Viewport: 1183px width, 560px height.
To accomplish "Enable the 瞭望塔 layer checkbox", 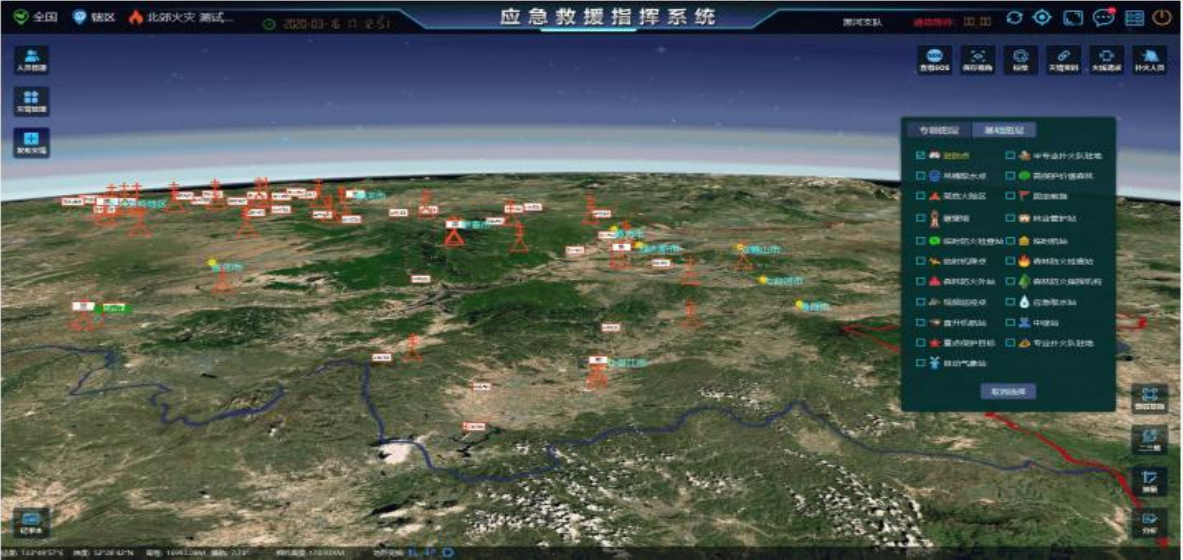I will 920,217.
